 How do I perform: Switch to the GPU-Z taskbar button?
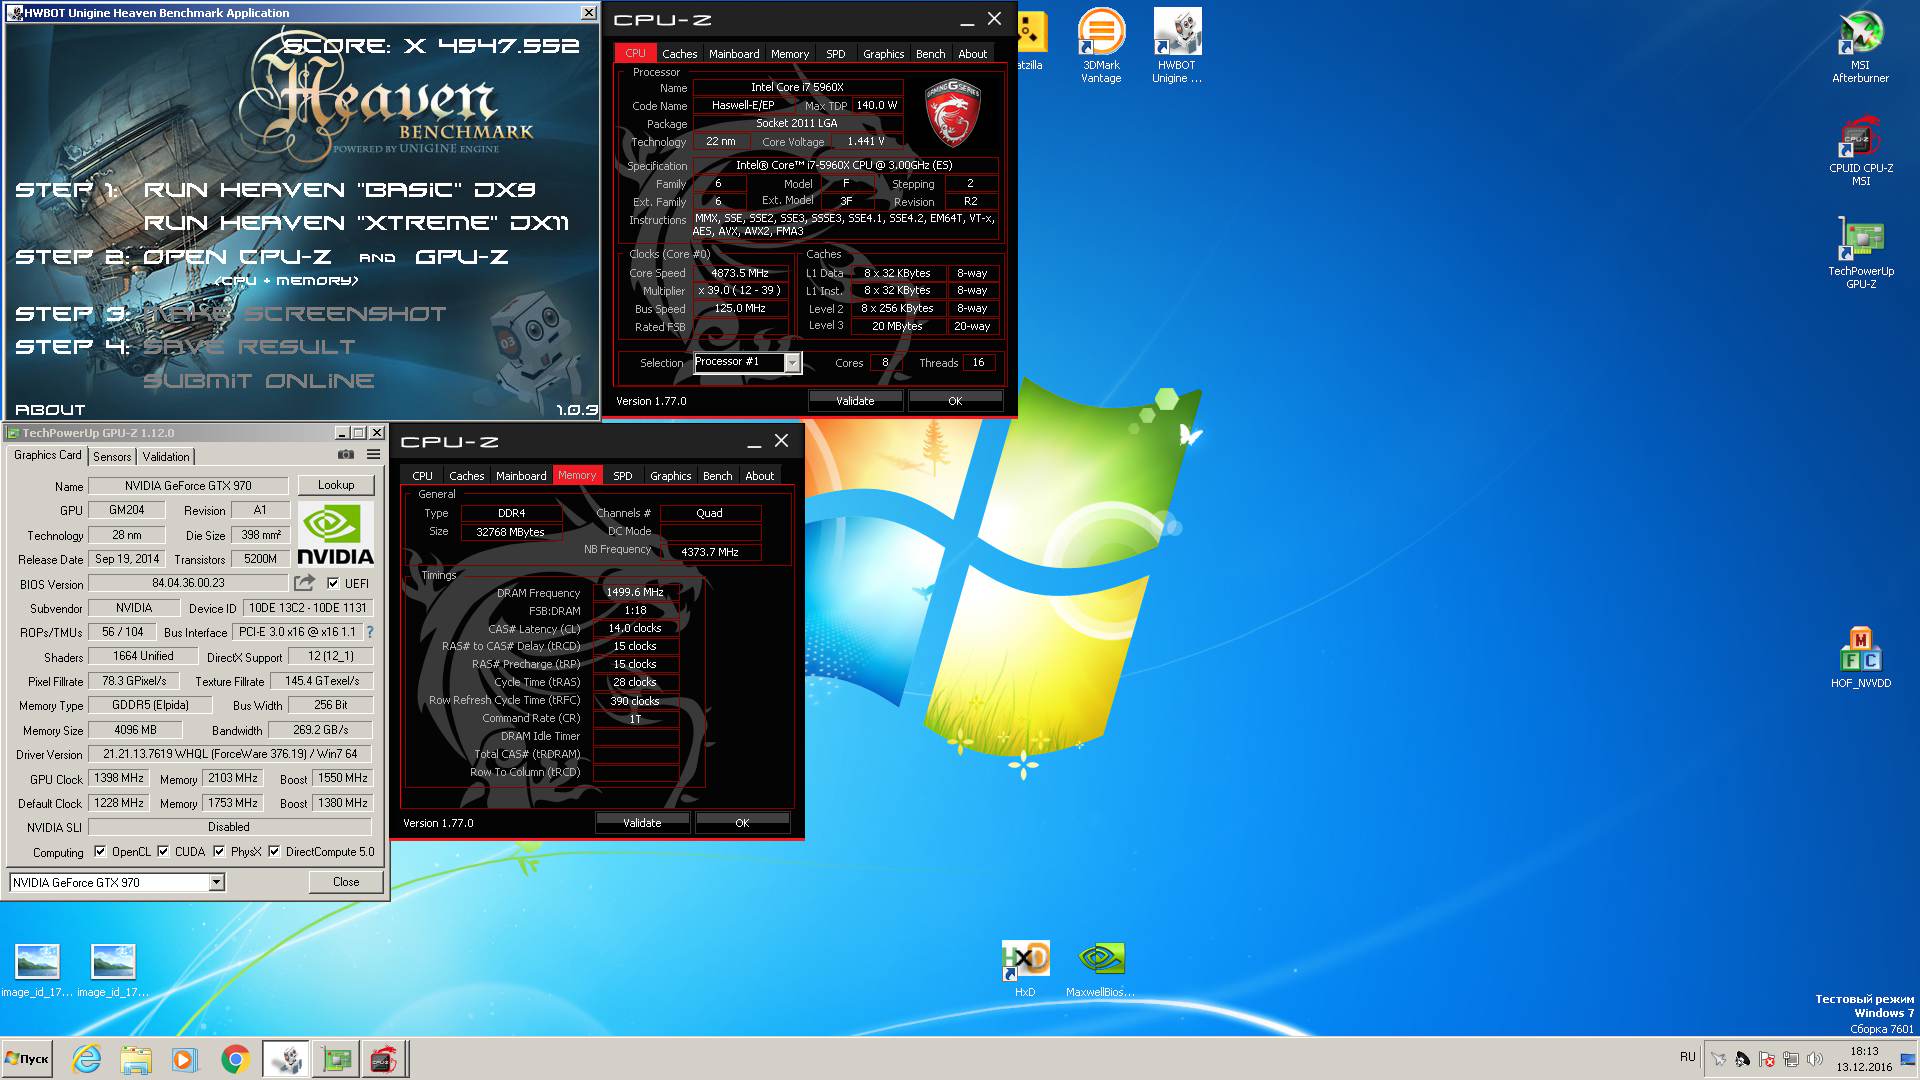(336, 1059)
